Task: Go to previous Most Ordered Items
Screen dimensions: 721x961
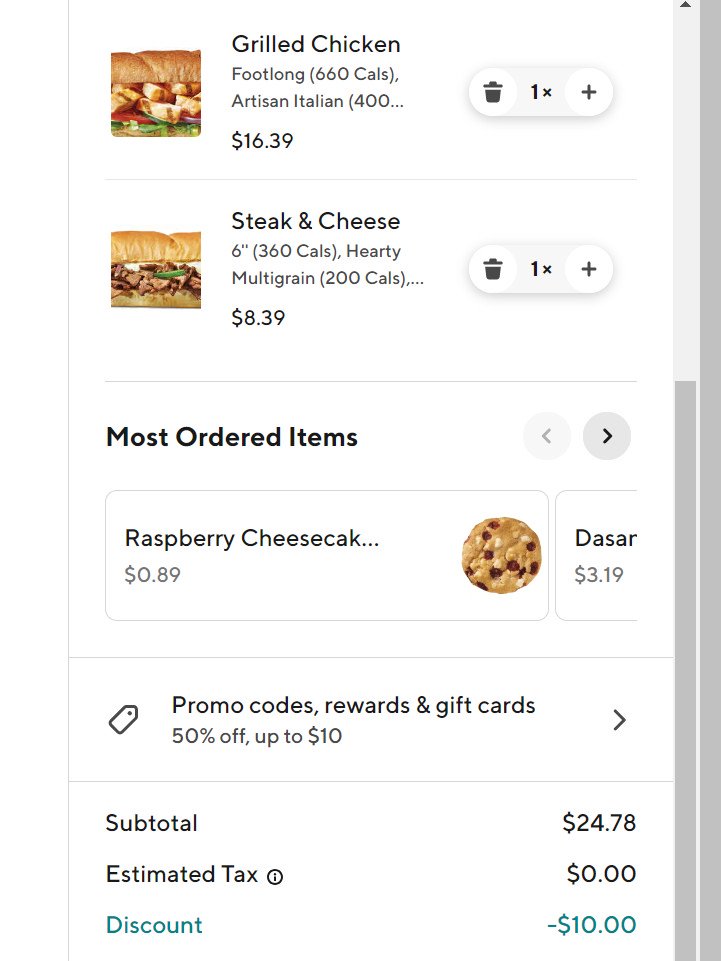Action: (x=547, y=436)
